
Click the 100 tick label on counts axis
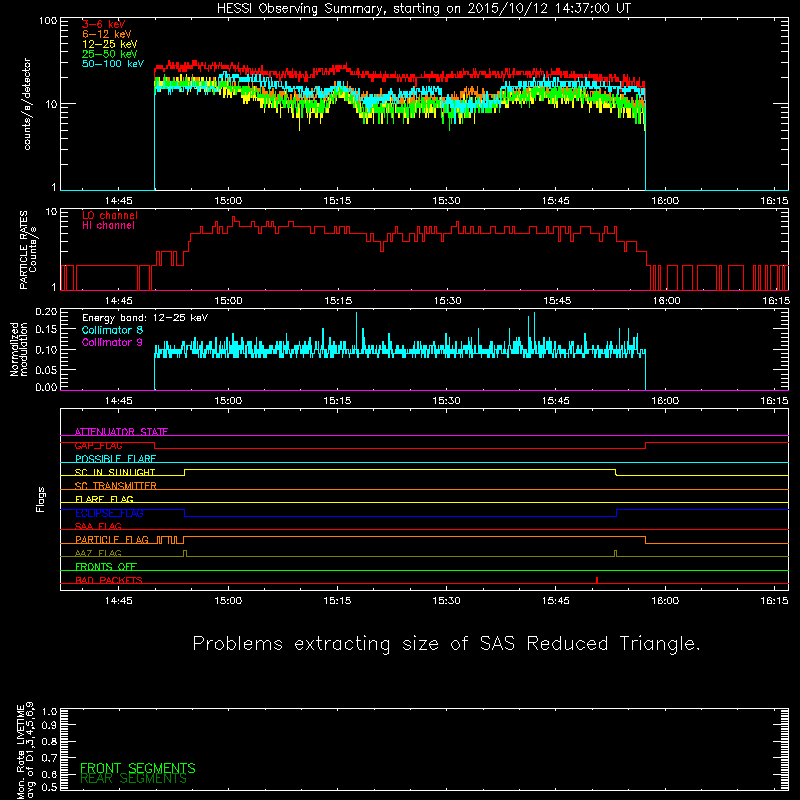point(48,21)
